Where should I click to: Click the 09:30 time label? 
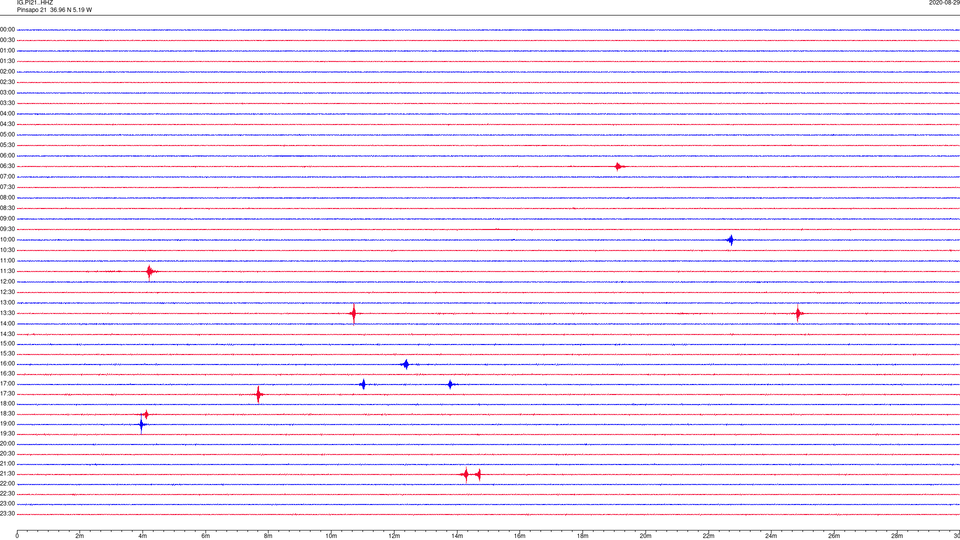click(x=7, y=229)
